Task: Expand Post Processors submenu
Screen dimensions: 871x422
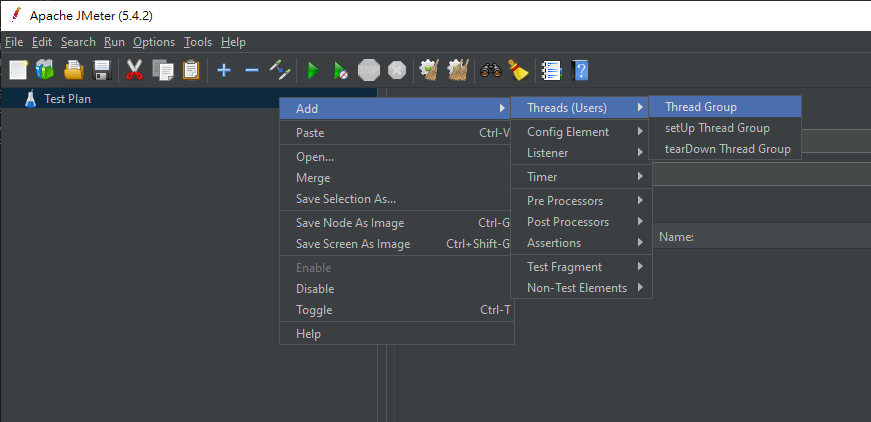Action: 580,222
